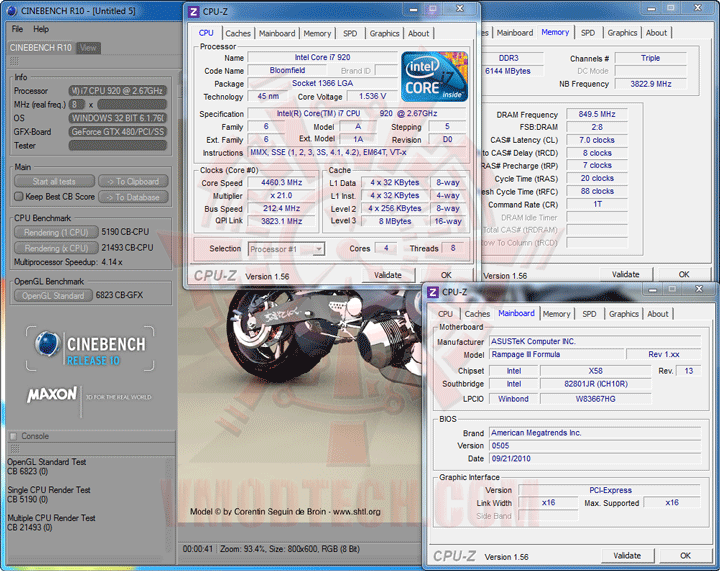Click the BIOS date 09/21/2010
Image resolution: width=720 pixels, height=571 pixels.
point(595,458)
